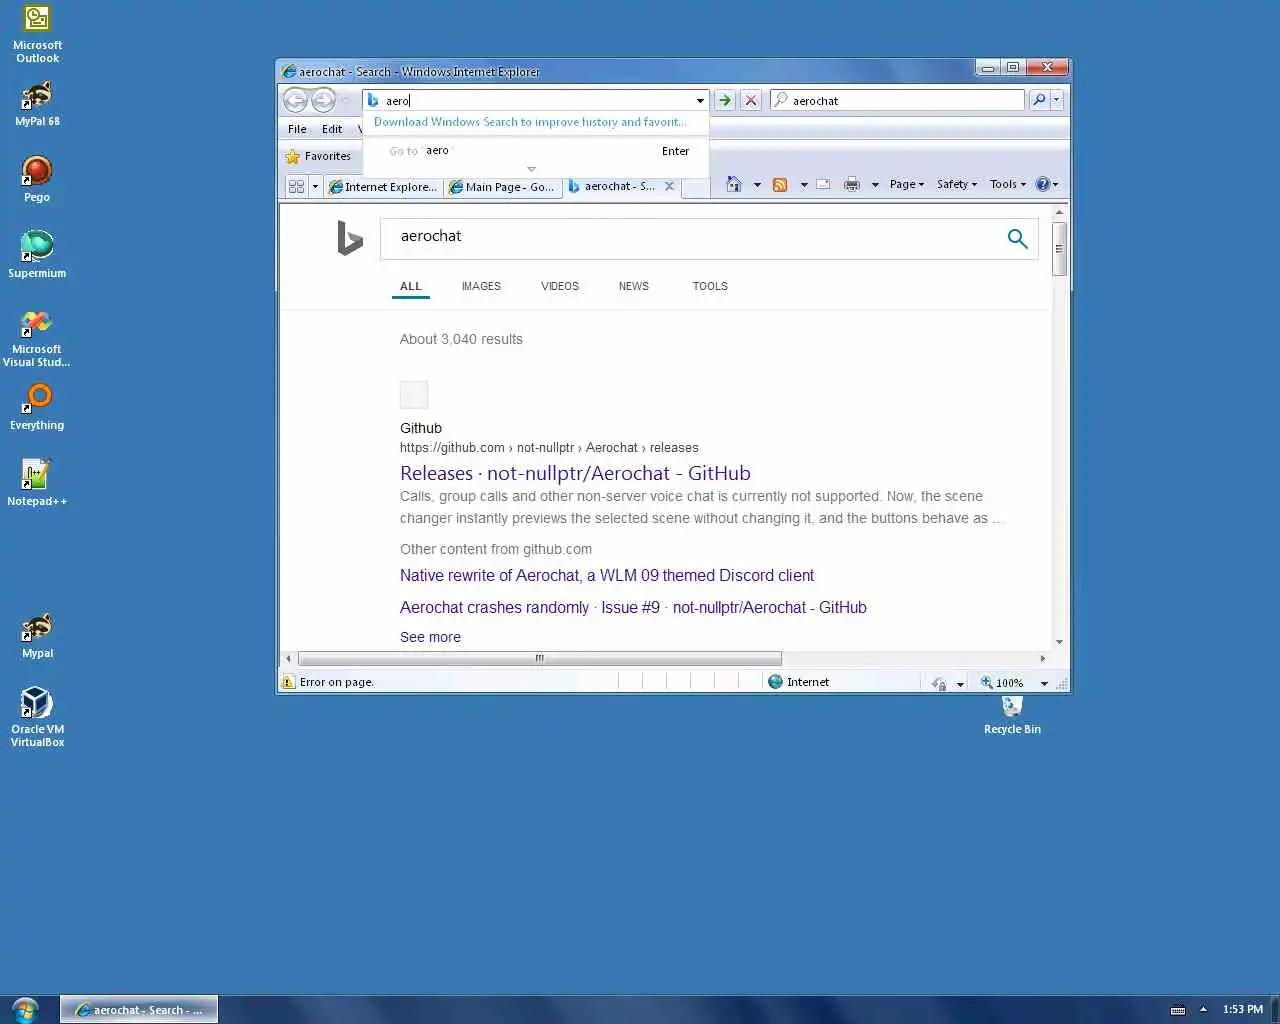1280x1024 pixels.
Task: Click the Protected Mode lock icon
Action: tap(939, 683)
